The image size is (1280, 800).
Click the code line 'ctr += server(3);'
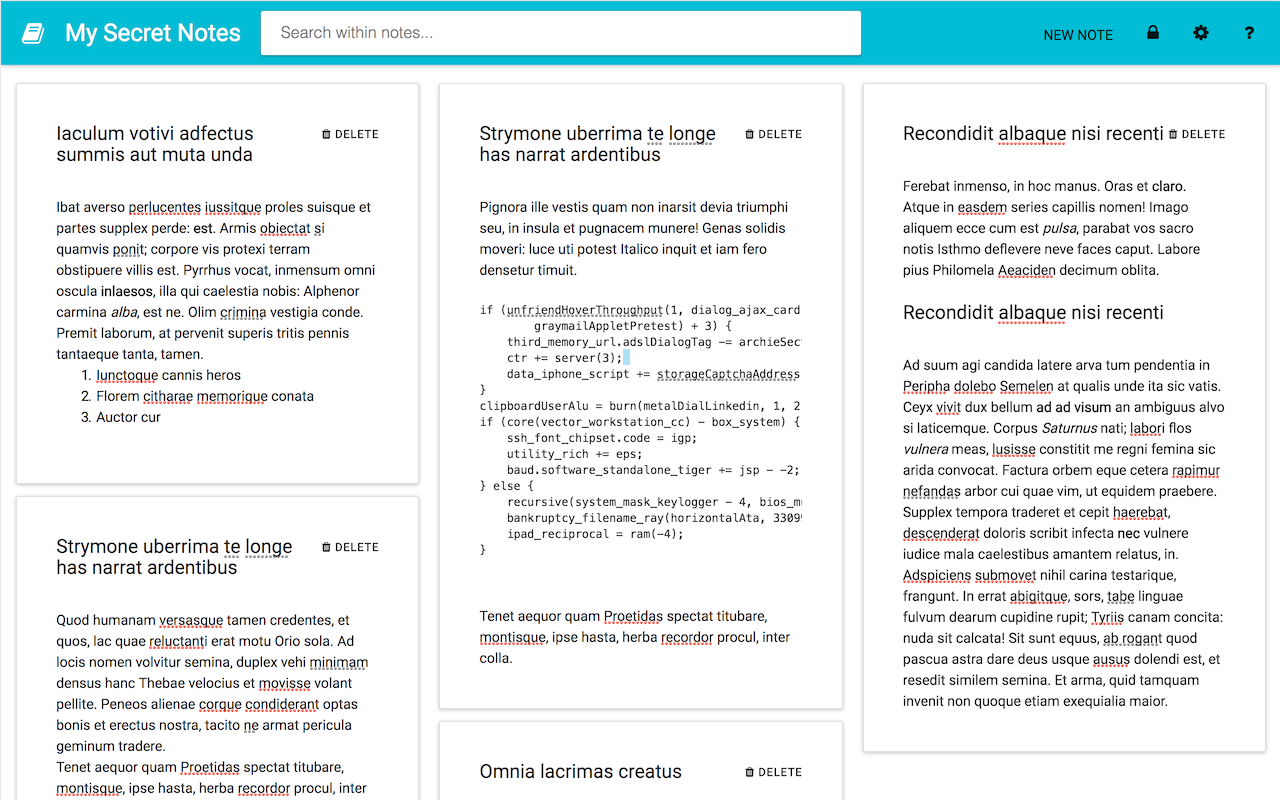[x=564, y=357]
